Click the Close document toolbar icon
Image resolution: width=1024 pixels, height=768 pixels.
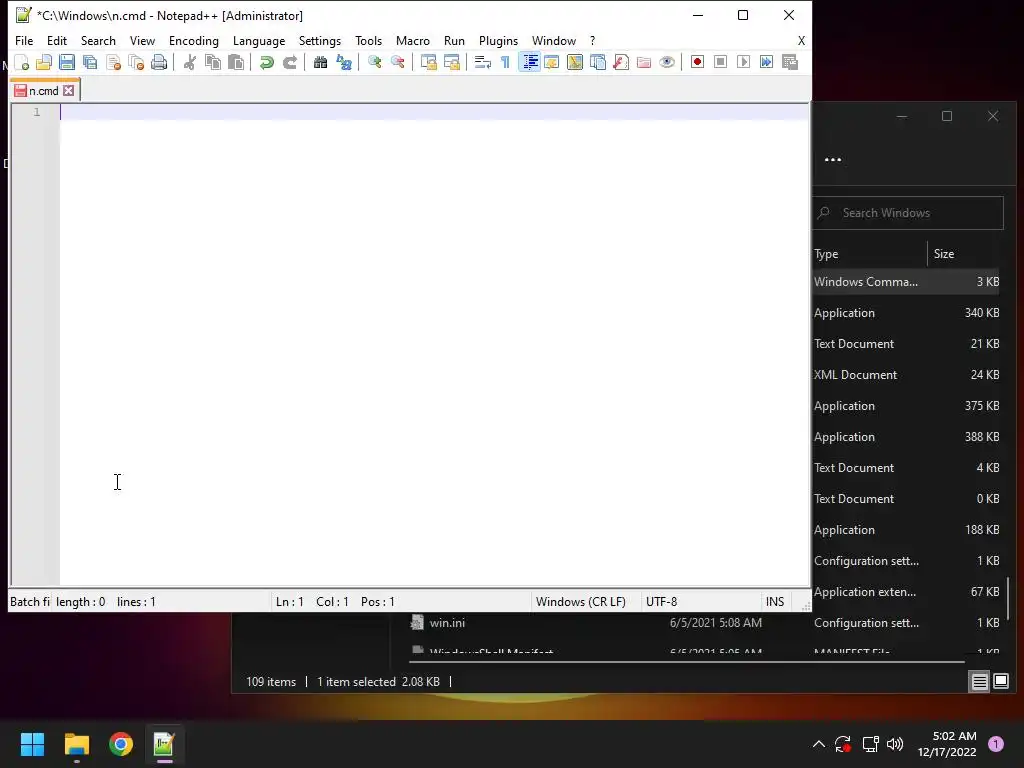tap(113, 62)
